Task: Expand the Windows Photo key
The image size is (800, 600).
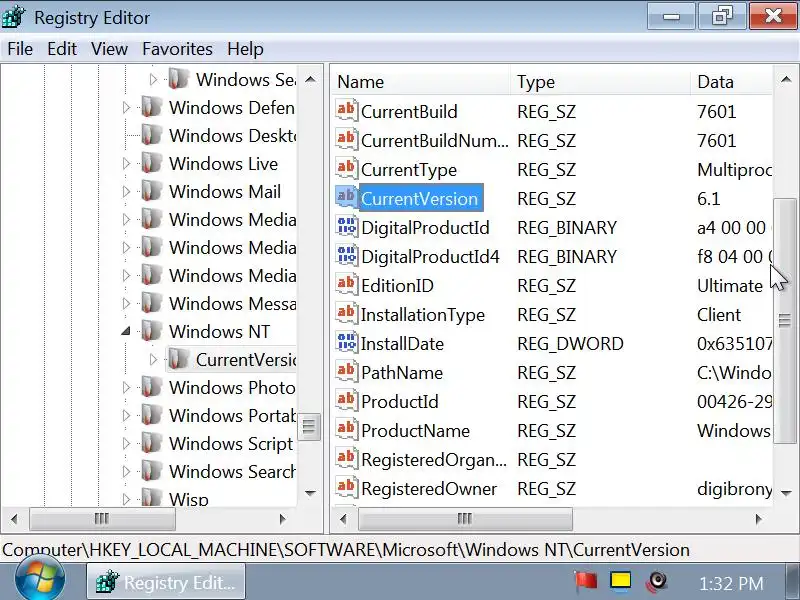Action: 126,388
